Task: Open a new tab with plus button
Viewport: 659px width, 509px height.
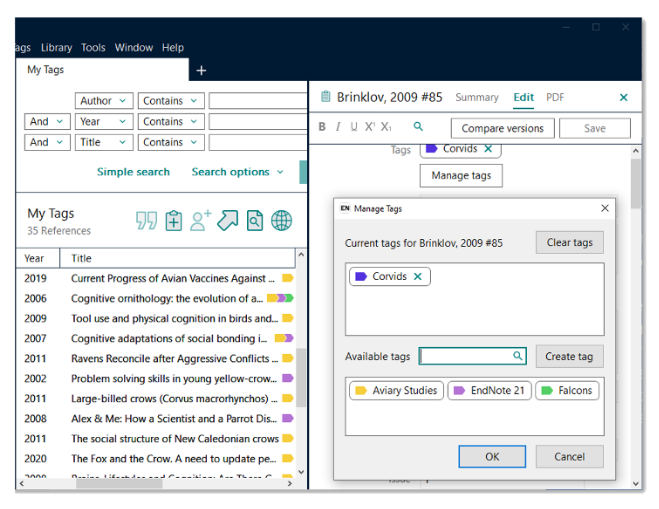Action: (201, 70)
